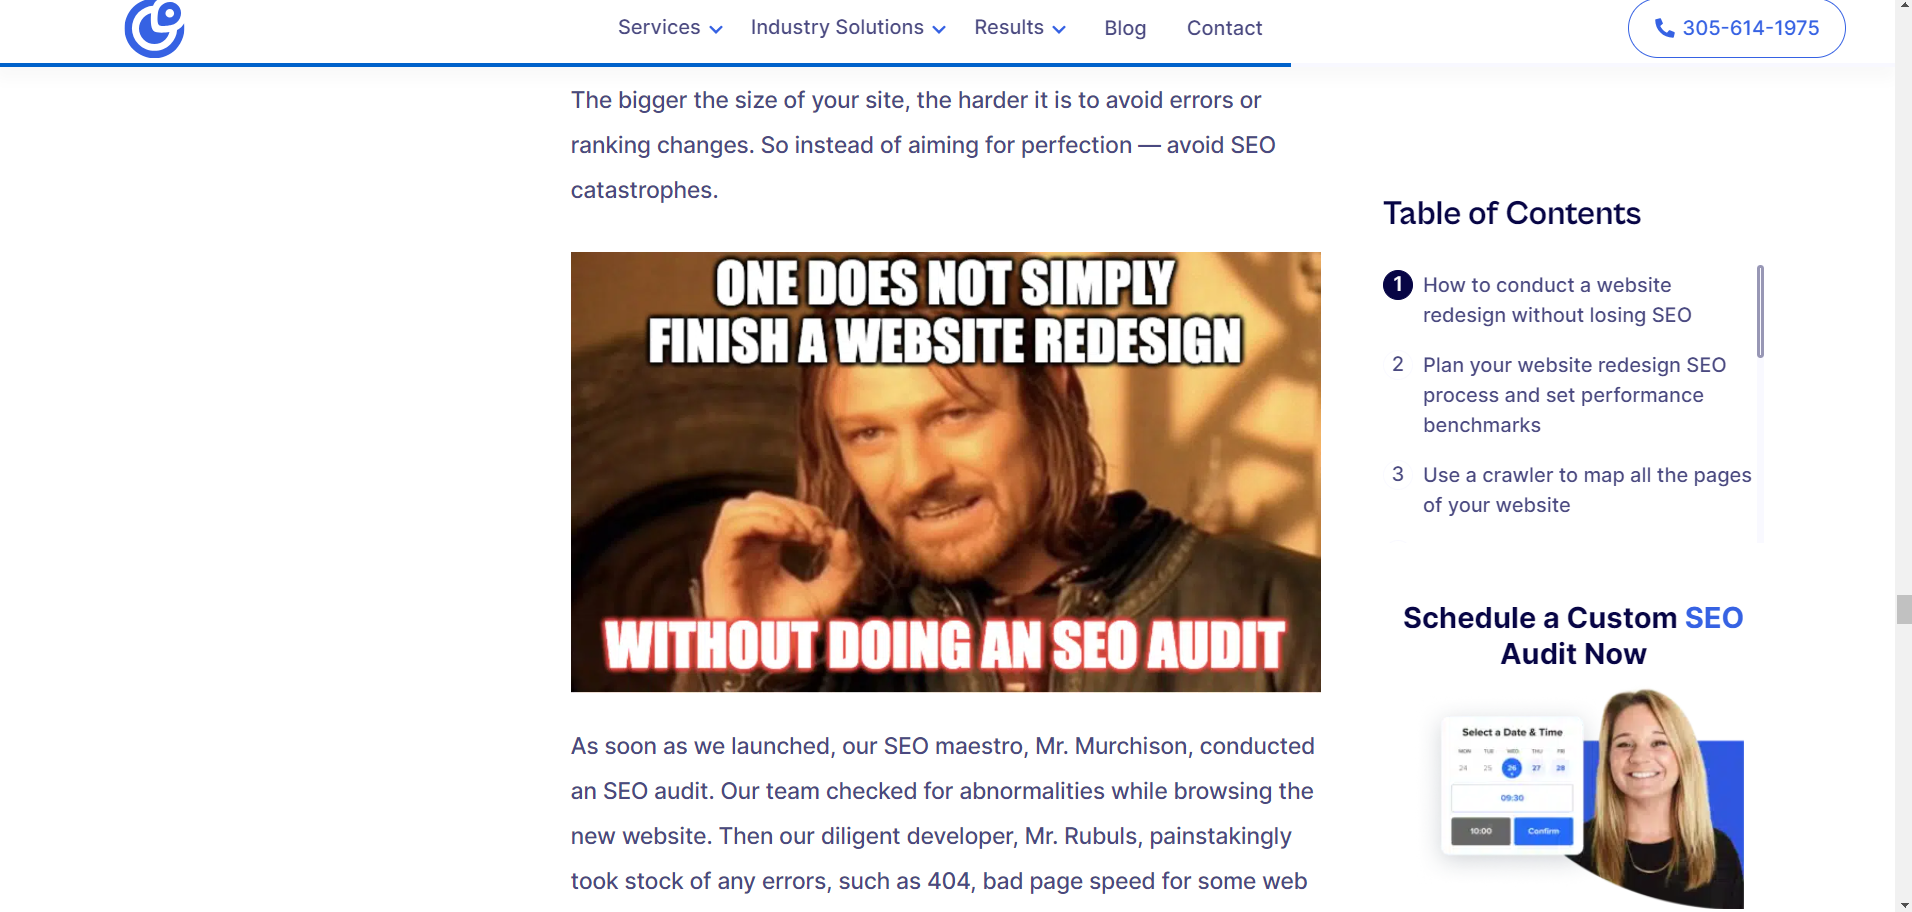Jump to 'Plan your website redesign SEO process' section

point(1574,395)
